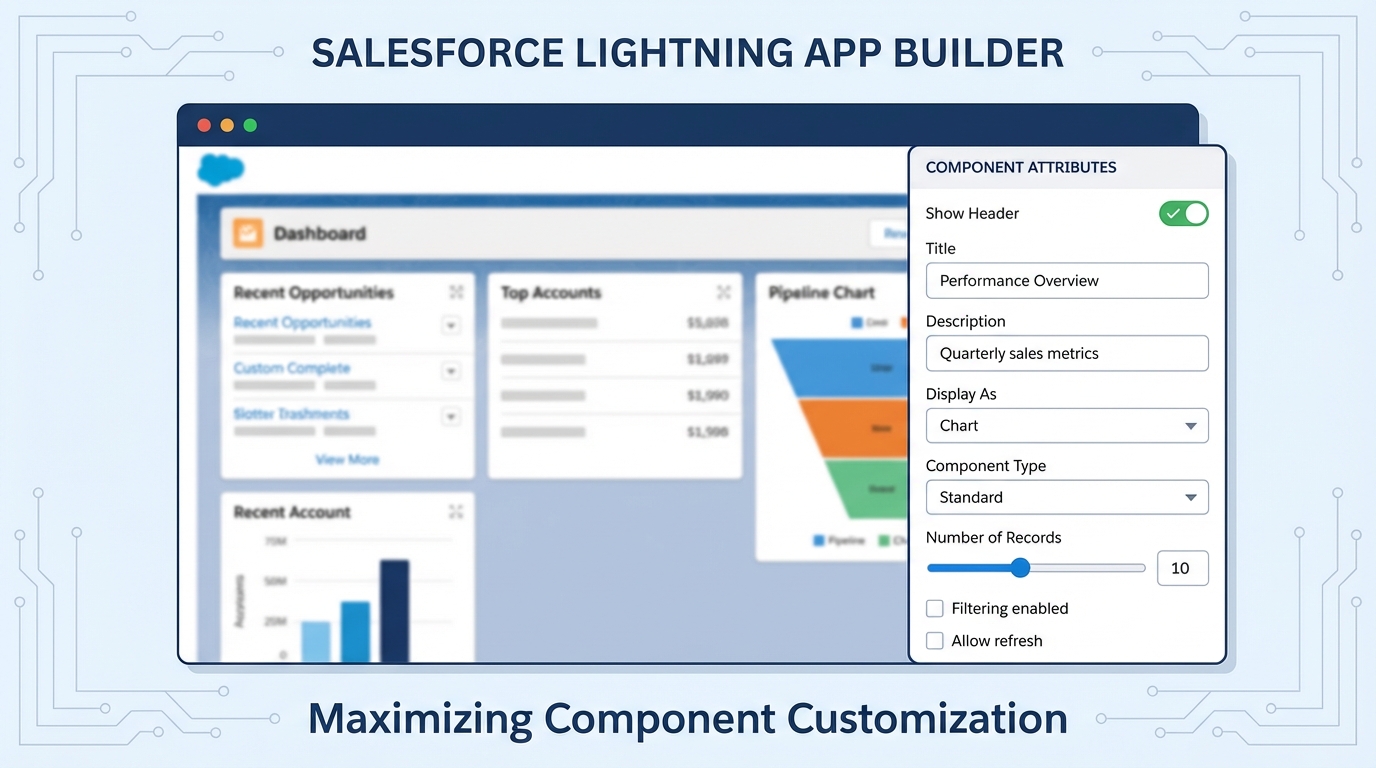Expand the Recent Account widget icon
The image size is (1376, 768).
(456, 512)
